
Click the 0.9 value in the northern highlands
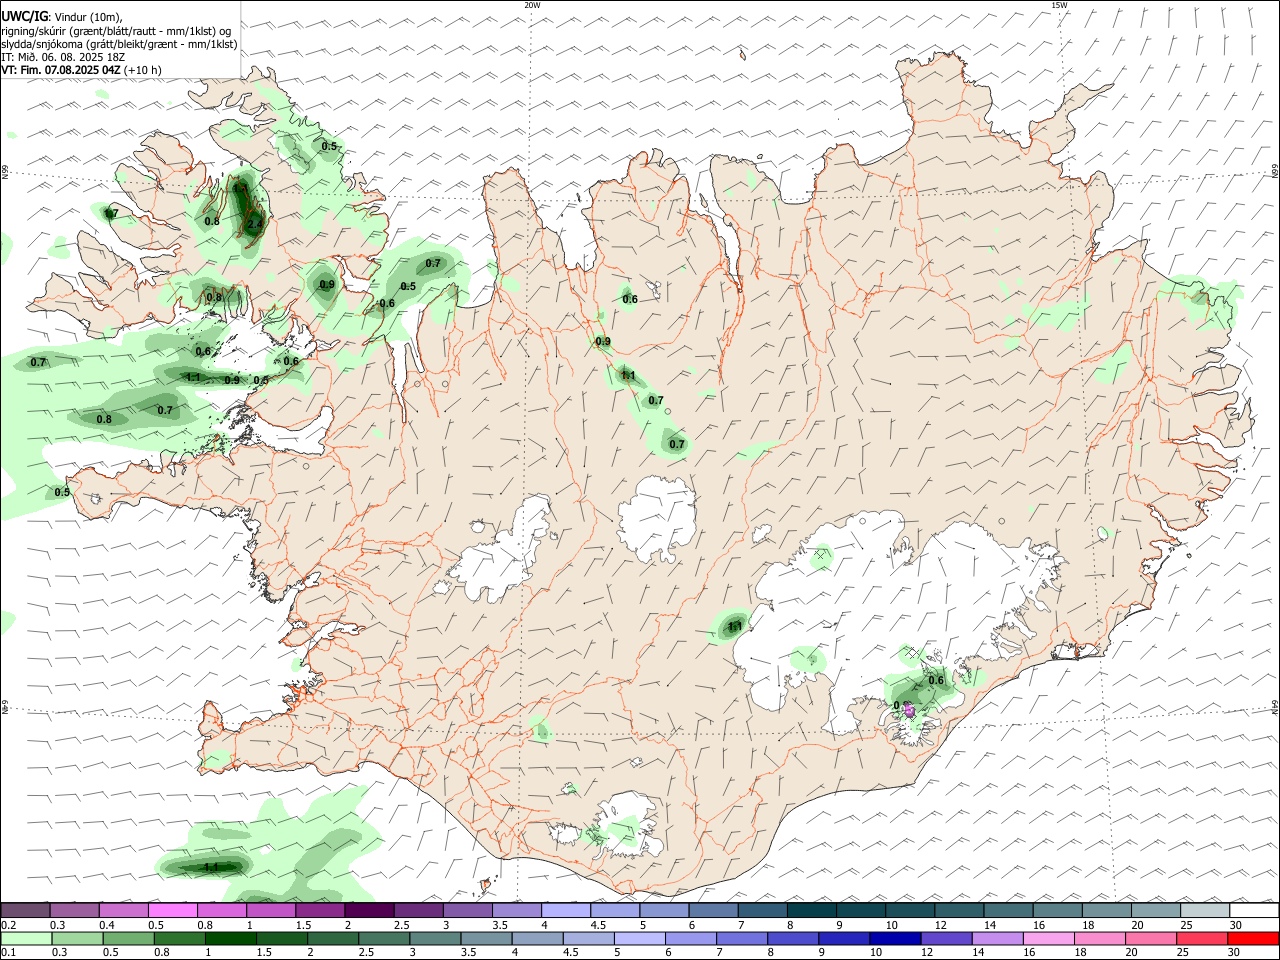point(603,342)
